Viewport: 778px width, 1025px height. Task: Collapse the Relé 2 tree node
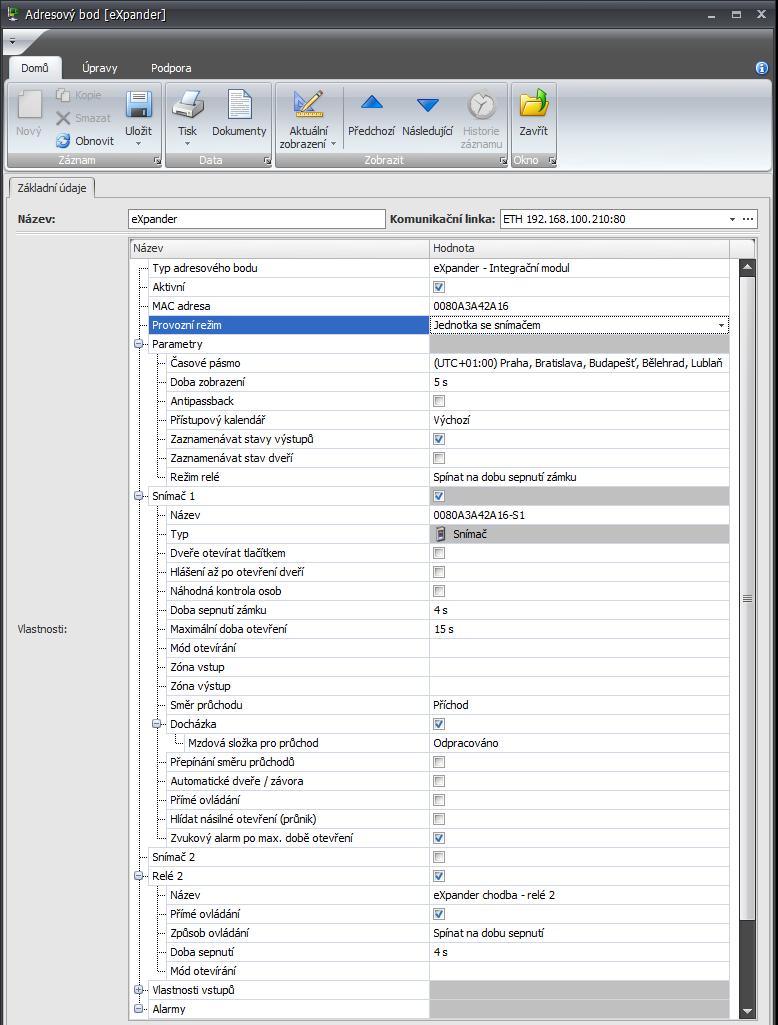point(138,875)
